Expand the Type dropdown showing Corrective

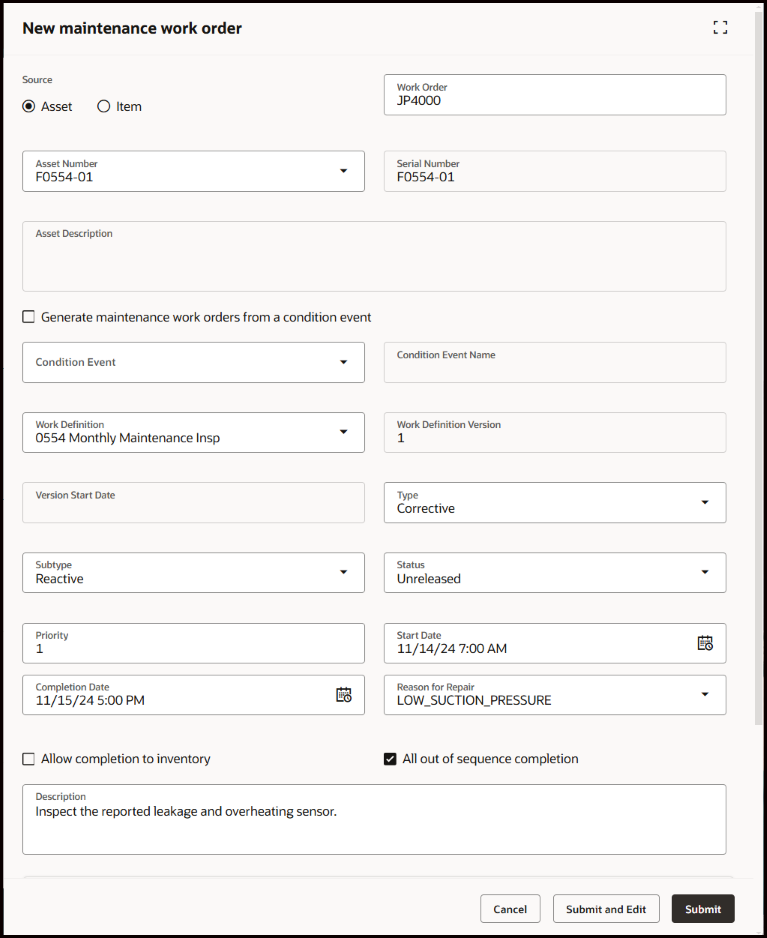click(x=705, y=502)
